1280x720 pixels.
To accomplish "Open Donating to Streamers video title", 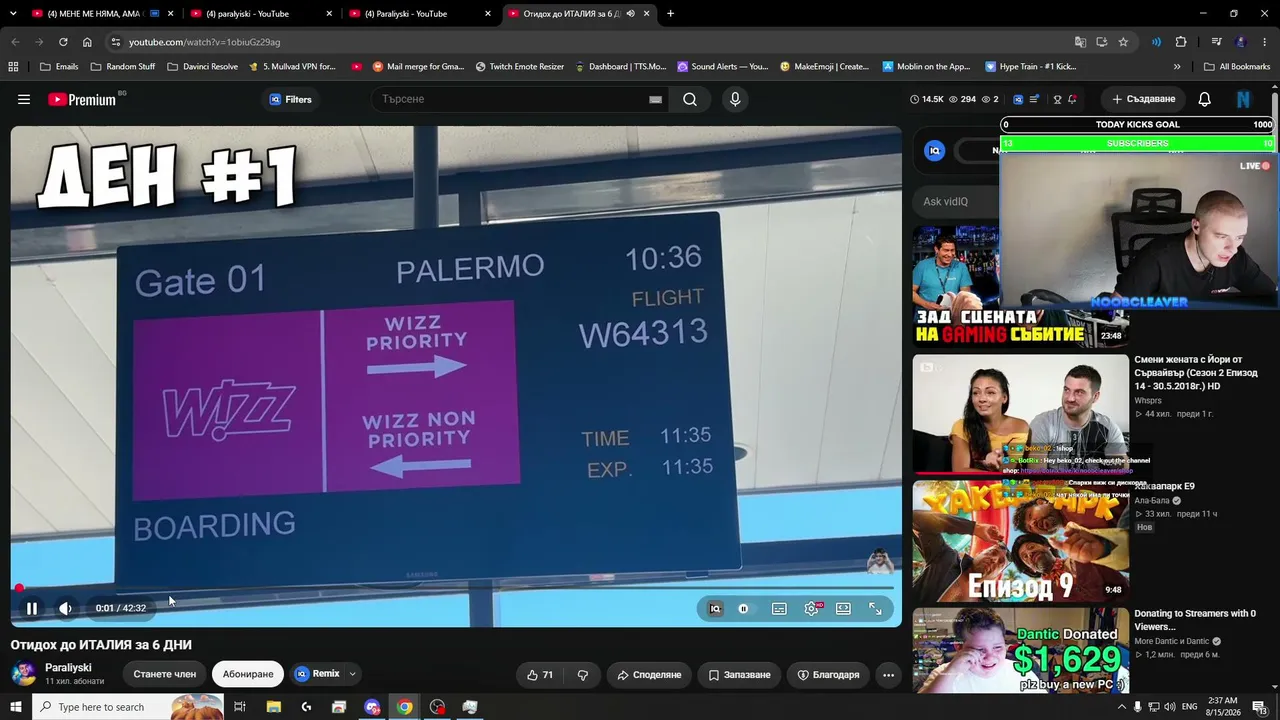I will tap(1194, 620).
